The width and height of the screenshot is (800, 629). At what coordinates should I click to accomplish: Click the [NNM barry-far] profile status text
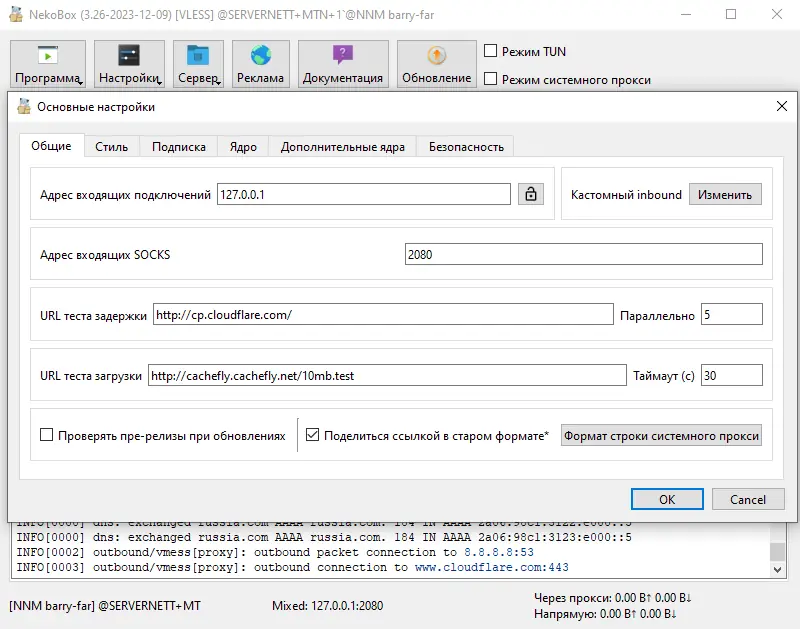click(x=105, y=606)
